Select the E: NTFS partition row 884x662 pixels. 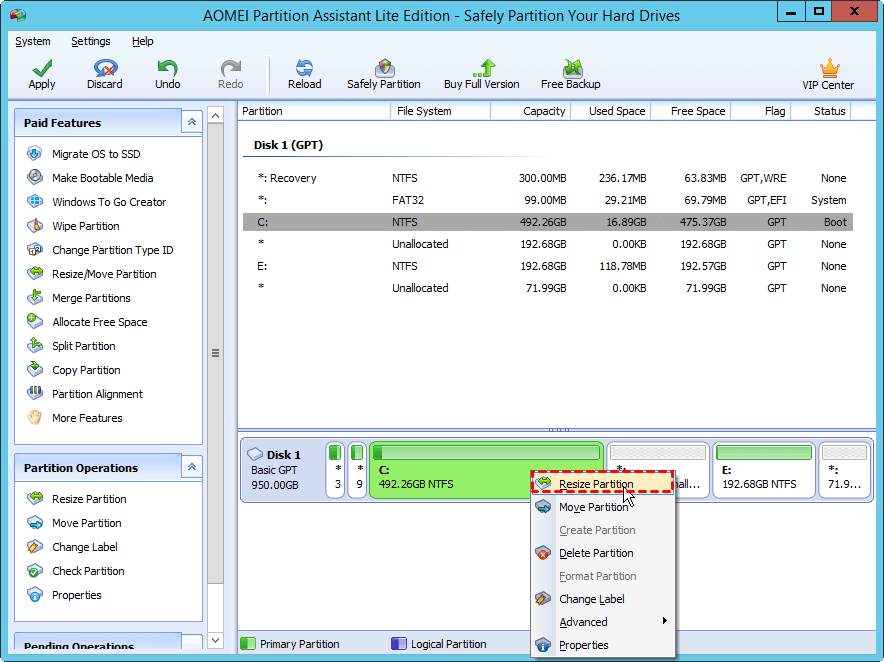(x=547, y=266)
